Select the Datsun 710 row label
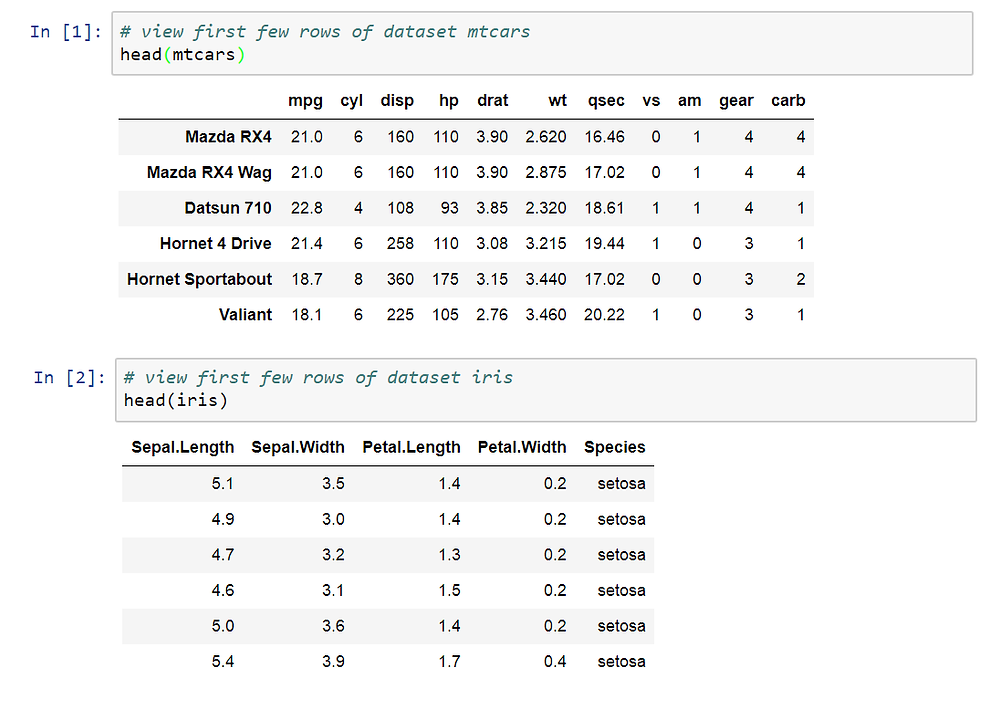The image size is (1000, 710). coord(228,208)
